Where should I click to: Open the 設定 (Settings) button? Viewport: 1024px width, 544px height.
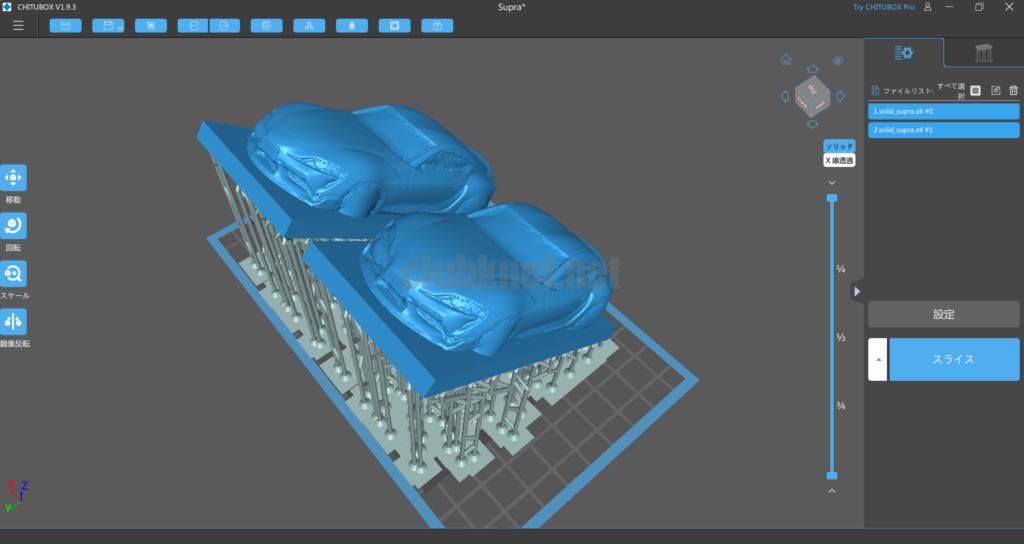[943, 314]
